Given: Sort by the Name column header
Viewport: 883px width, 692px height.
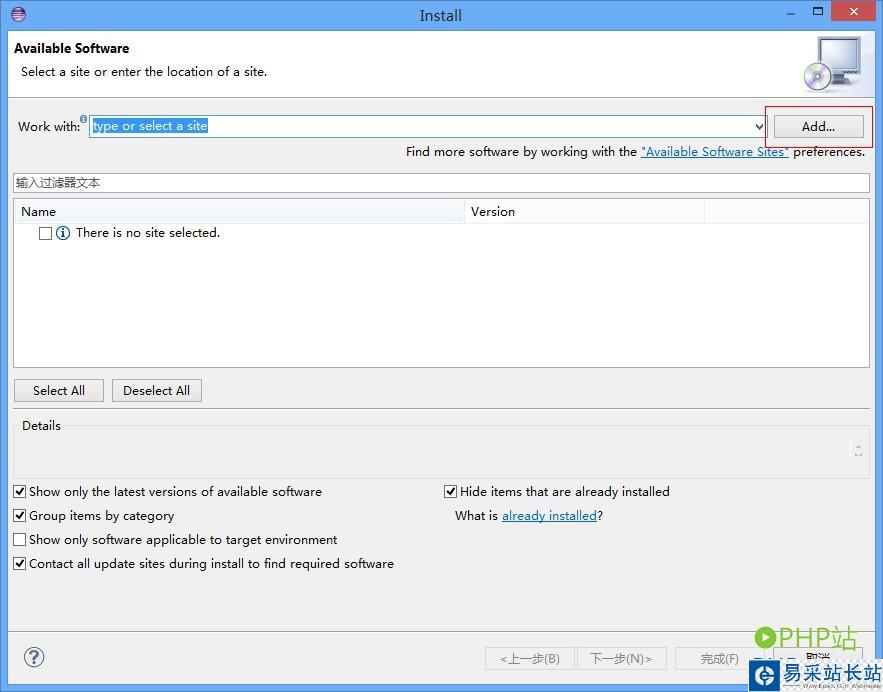Looking at the screenshot, I should pos(239,212).
